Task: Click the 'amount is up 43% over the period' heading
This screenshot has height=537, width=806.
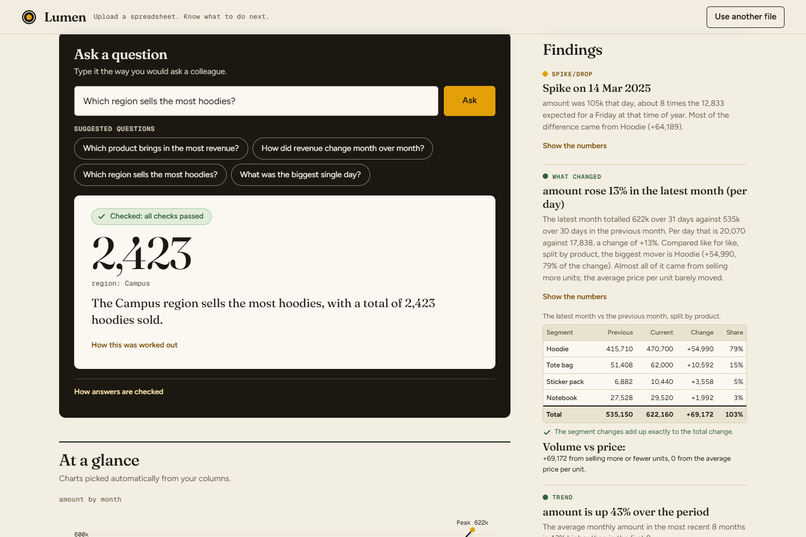Action: click(x=626, y=512)
